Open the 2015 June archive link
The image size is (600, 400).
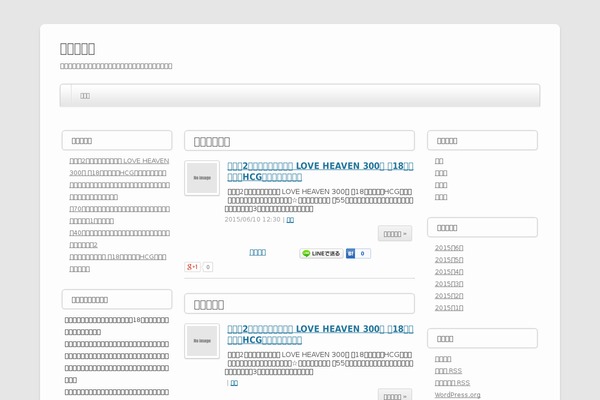(x=449, y=248)
